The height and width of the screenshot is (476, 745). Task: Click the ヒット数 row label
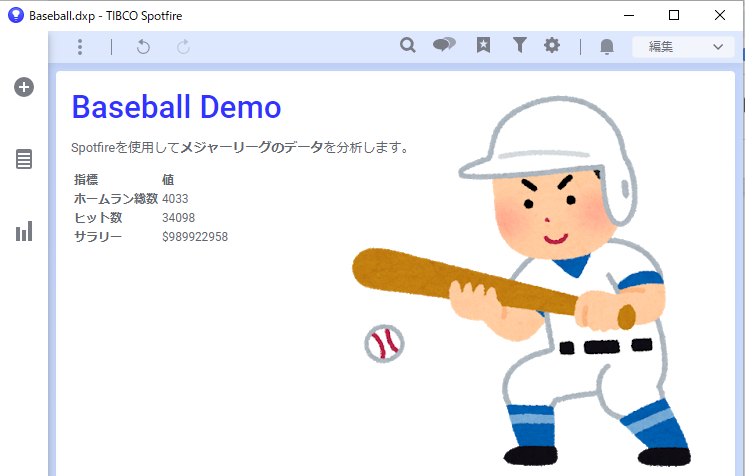tap(98, 218)
